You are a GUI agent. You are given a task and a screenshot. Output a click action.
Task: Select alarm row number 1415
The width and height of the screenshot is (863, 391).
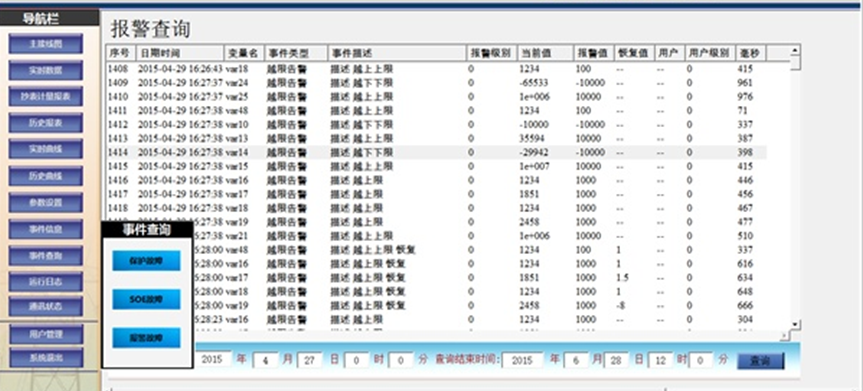pyautogui.click(x=436, y=166)
